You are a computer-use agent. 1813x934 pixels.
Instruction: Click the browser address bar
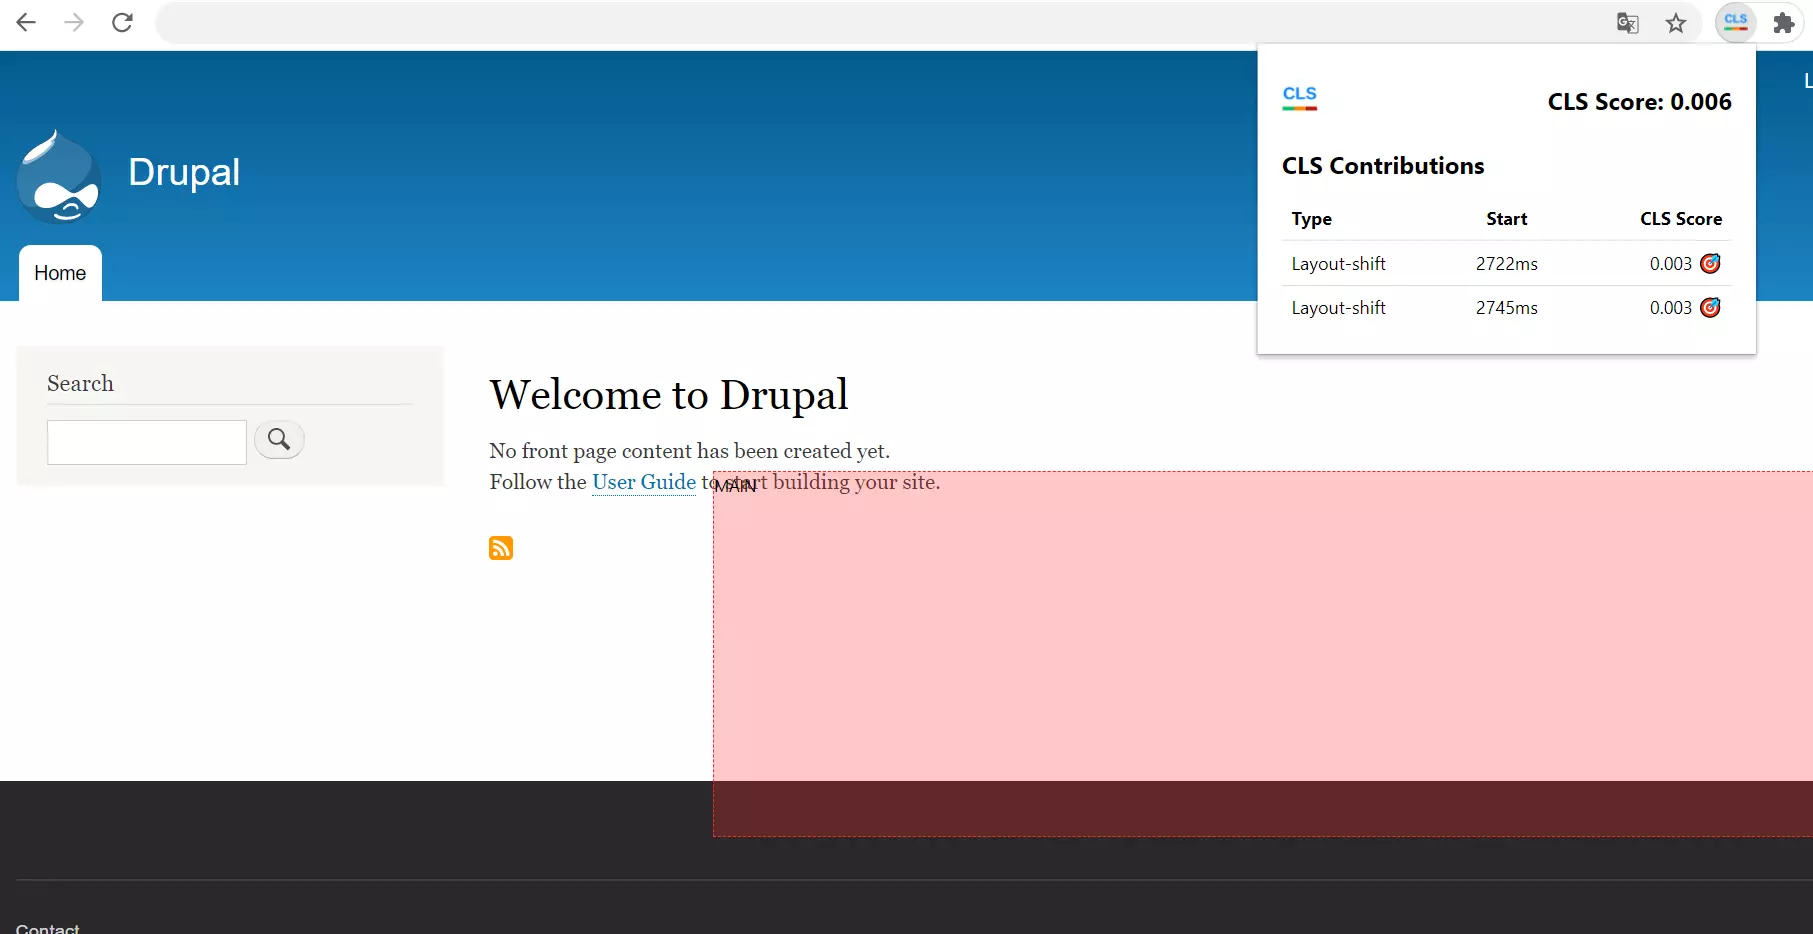click(x=880, y=23)
